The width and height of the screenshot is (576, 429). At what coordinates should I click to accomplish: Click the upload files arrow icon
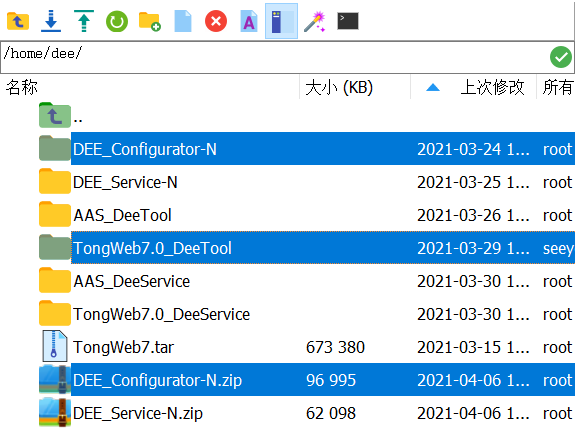click(84, 21)
